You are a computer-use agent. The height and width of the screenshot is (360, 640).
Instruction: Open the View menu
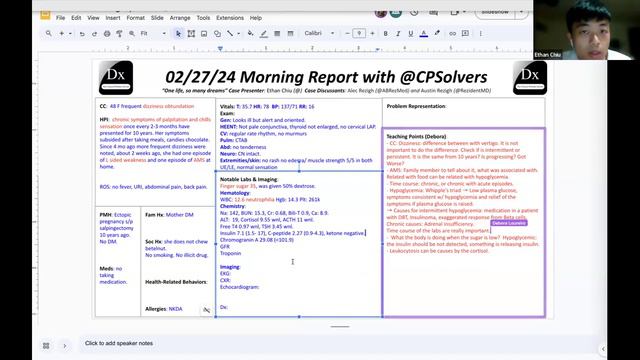click(93, 18)
